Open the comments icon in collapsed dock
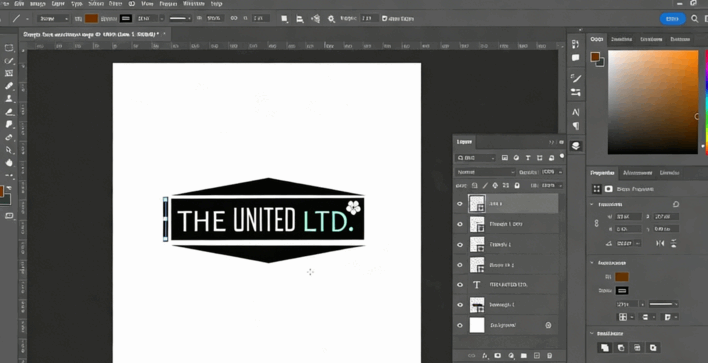 click(575, 58)
